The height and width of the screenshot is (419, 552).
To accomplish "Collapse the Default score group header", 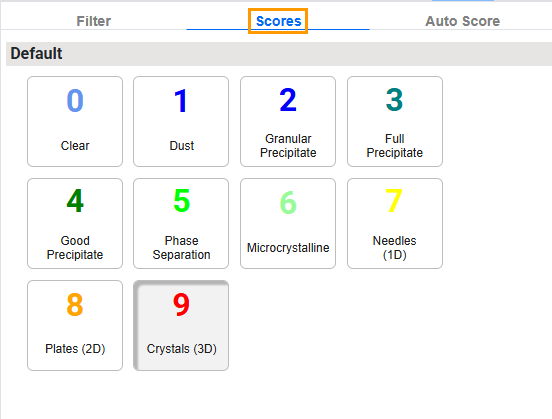I will 279,54.
